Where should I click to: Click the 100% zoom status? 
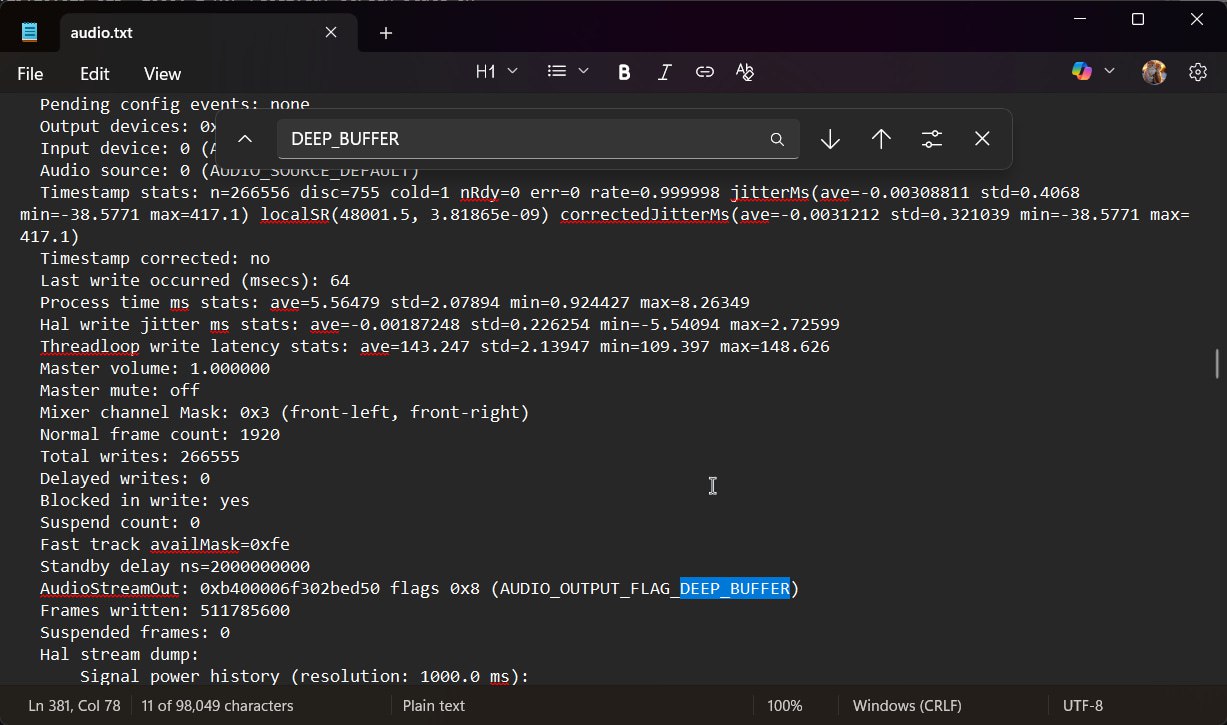[x=787, y=705]
